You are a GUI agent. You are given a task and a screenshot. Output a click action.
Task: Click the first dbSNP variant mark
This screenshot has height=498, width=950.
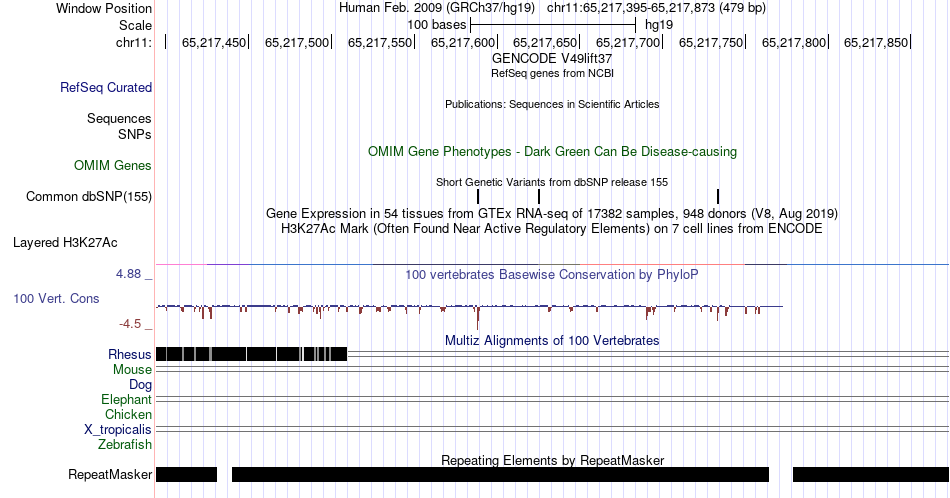(478, 196)
